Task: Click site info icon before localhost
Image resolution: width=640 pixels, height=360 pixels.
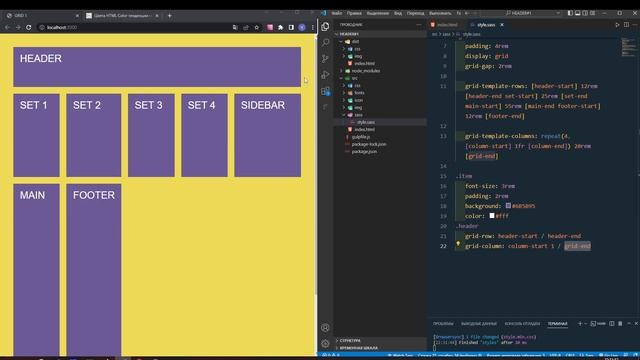Action: (42, 27)
